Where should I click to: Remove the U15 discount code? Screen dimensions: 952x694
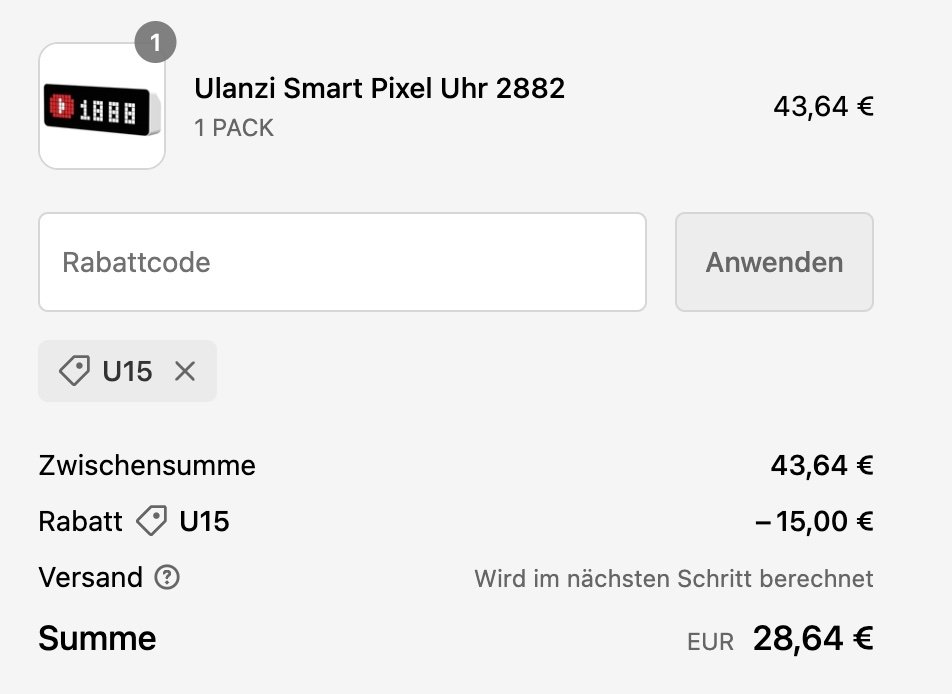(185, 372)
